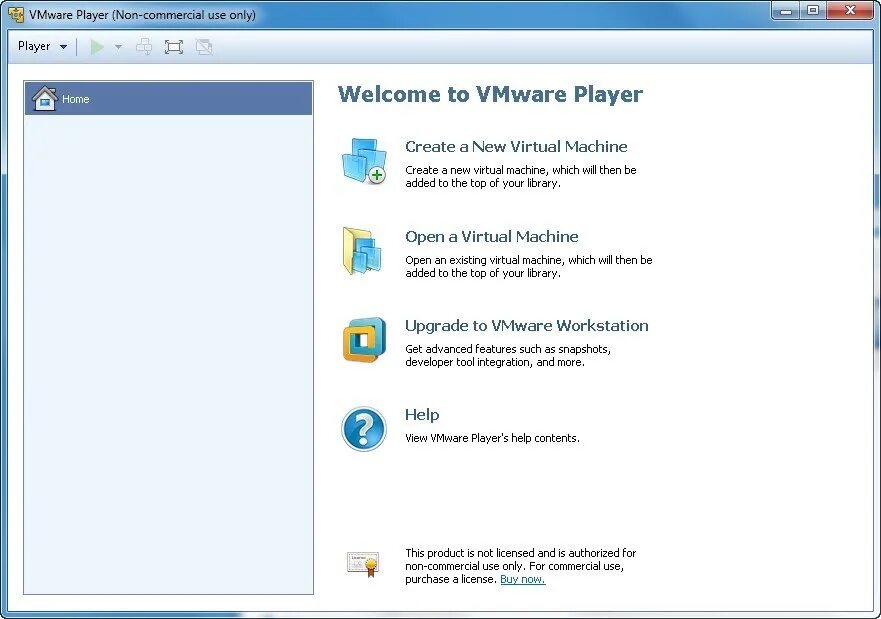Click the Send Ctrl+Alt+Del toolbar icon
This screenshot has width=881, height=619.
point(144,47)
